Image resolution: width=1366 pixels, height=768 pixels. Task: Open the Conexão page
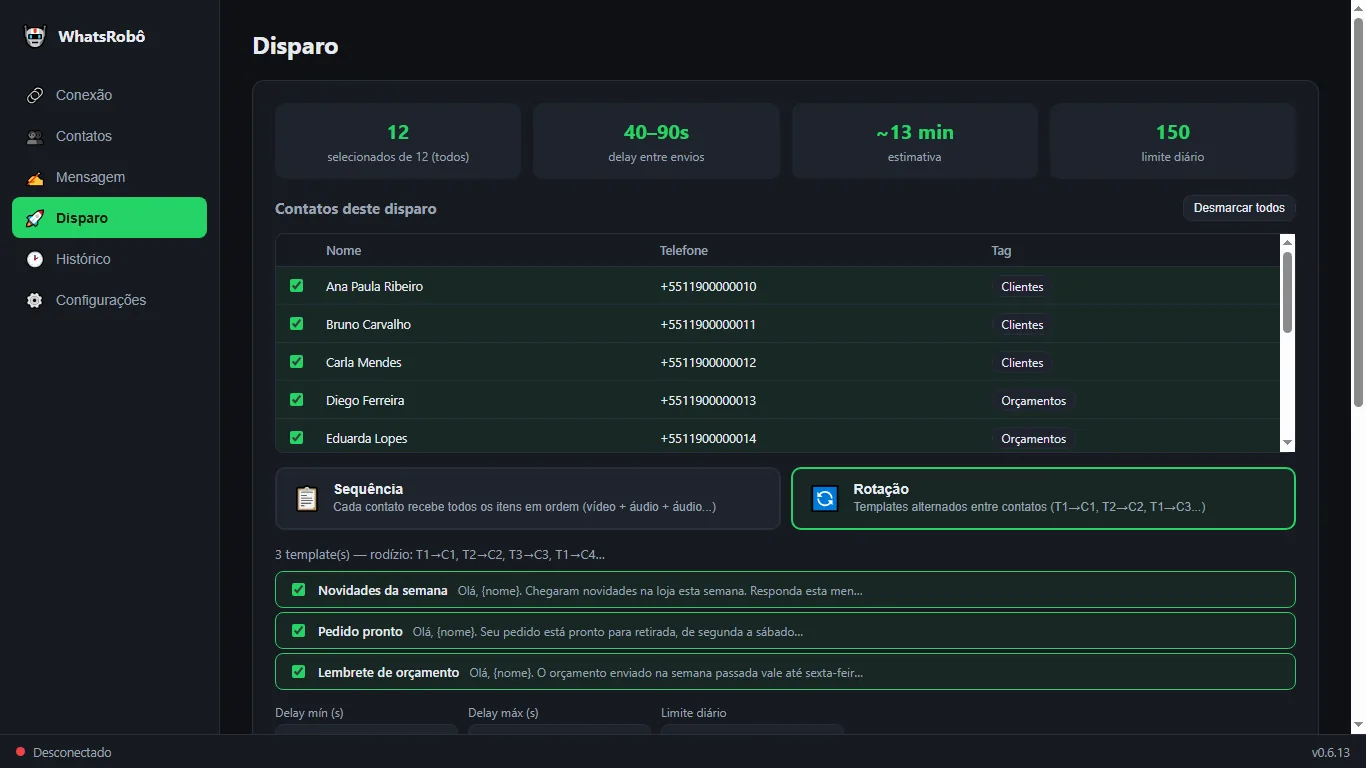(x=109, y=96)
